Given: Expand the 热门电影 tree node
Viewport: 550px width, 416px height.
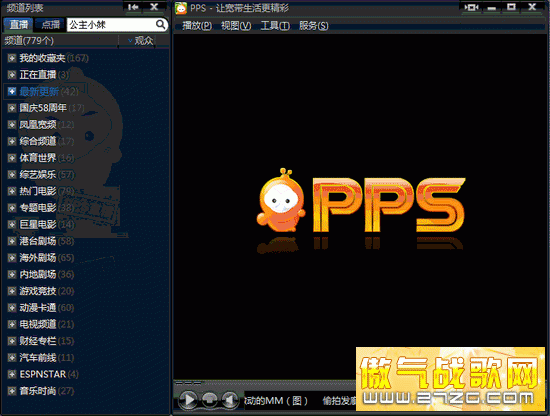Looking at the screenshot, I should [x=12, y=191].
